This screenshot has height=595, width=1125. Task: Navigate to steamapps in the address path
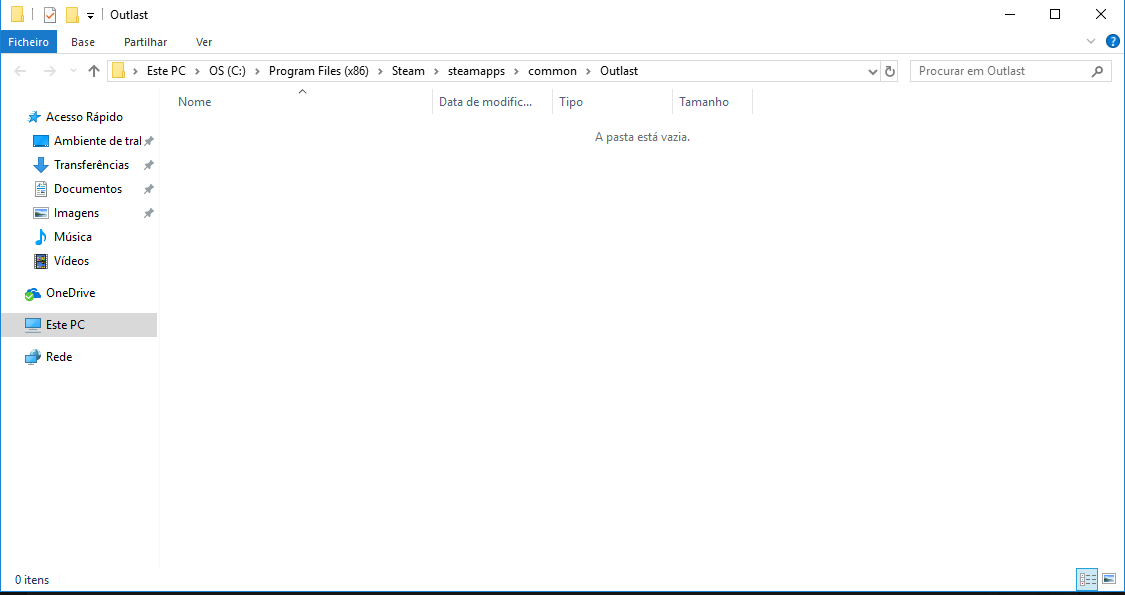click(x=476, y=71)
